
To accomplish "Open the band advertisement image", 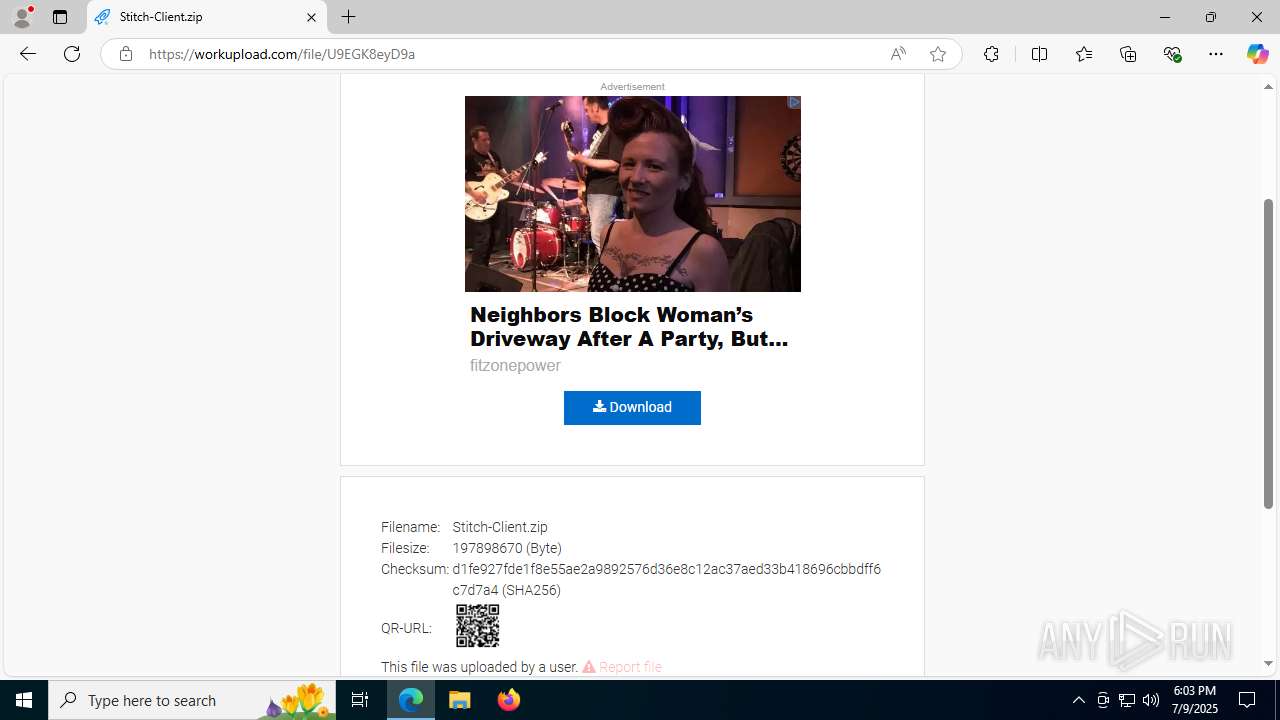I will coord(632,194).
